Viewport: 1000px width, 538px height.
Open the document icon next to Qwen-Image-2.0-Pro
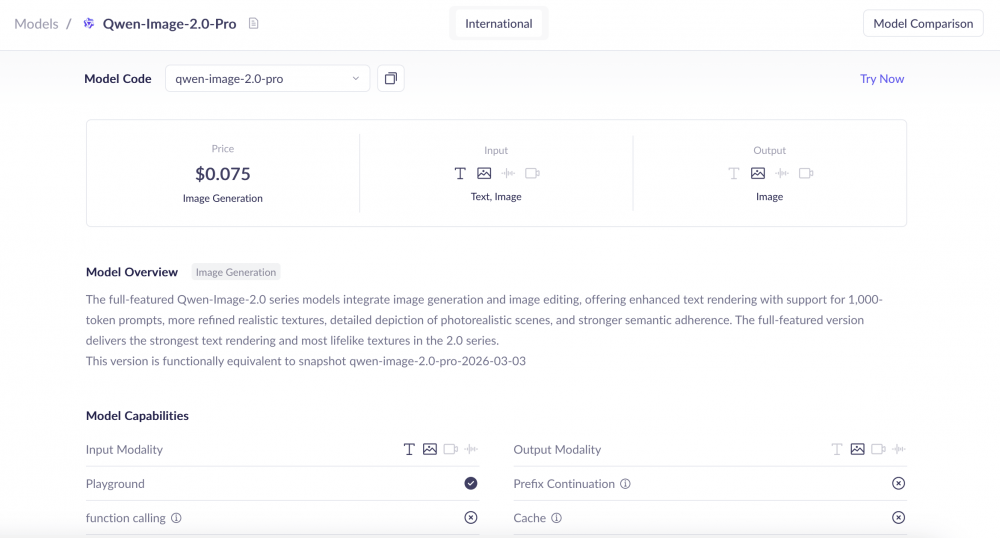click(x=253, y=24)
